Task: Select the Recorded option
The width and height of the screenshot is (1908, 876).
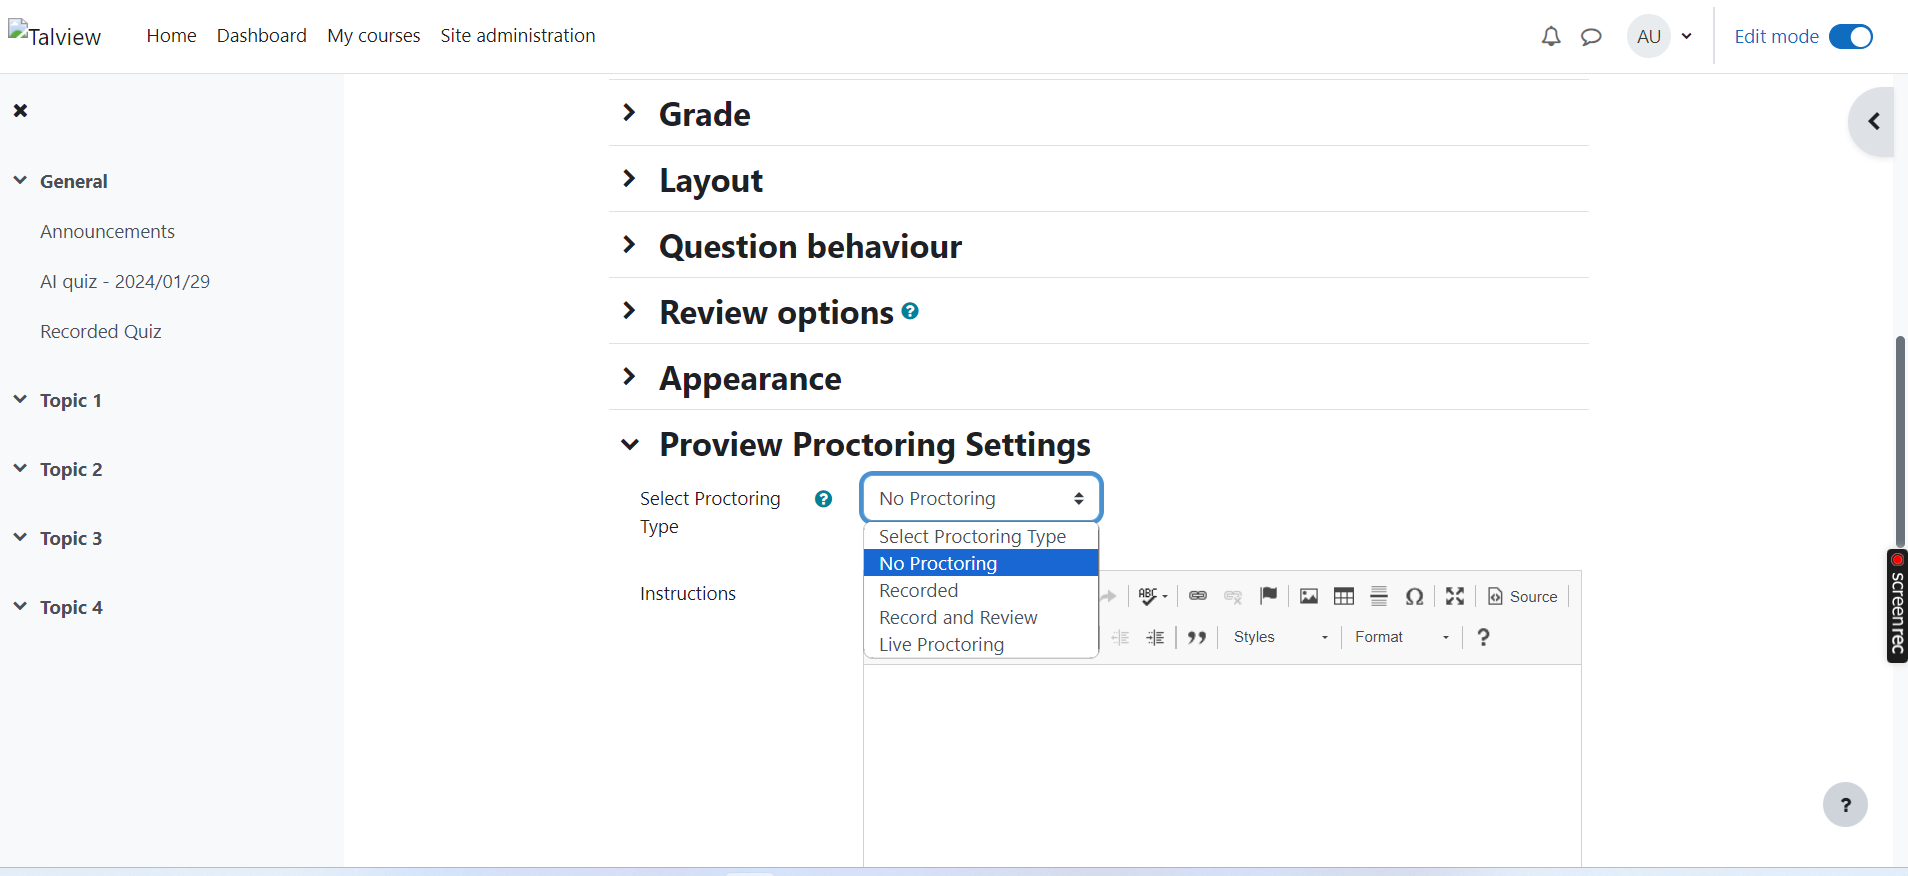Action: pos(981,590)
